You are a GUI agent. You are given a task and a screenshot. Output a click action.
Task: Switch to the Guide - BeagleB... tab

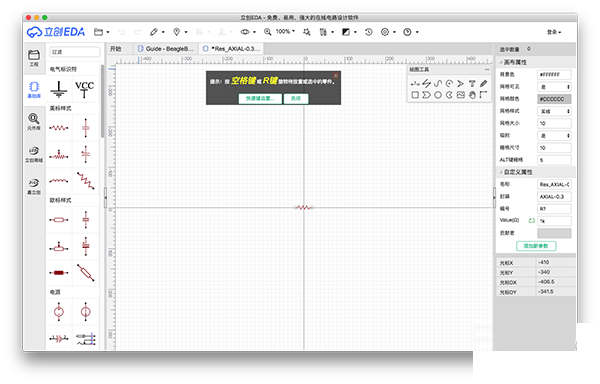coord(166,49)
